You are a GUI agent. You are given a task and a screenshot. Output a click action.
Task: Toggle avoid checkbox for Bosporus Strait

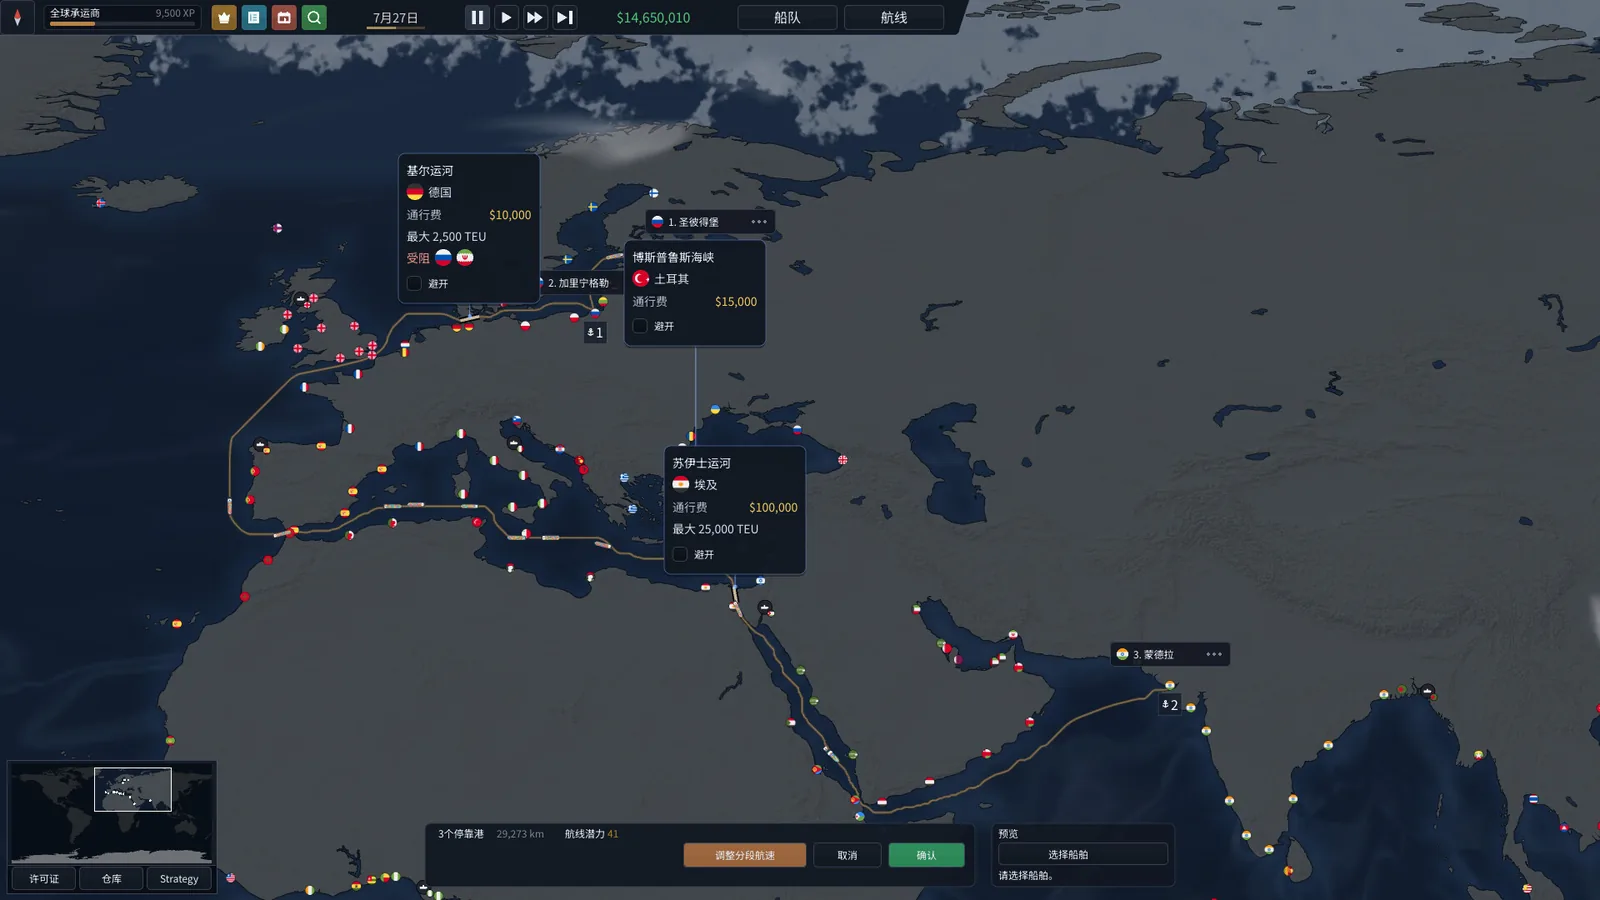pyautogui.click(x=640, y=326)
